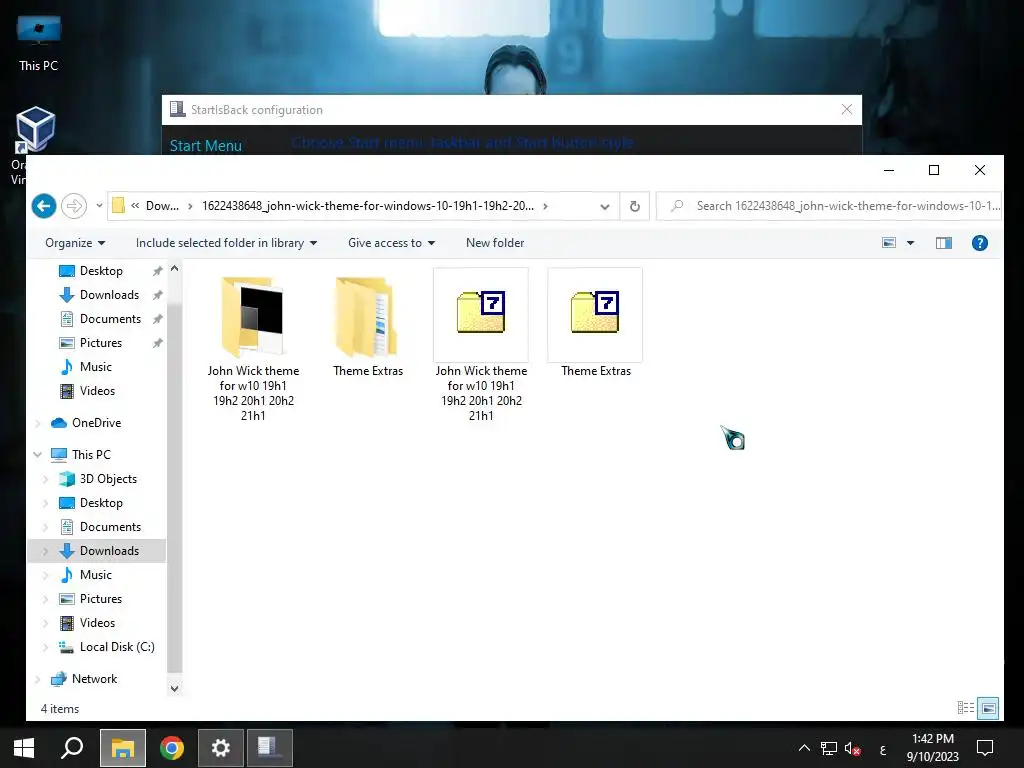This screenshot has height=768, width=1024.
Task: Select pinned Documents in Quick access
Action: (110, 319)
